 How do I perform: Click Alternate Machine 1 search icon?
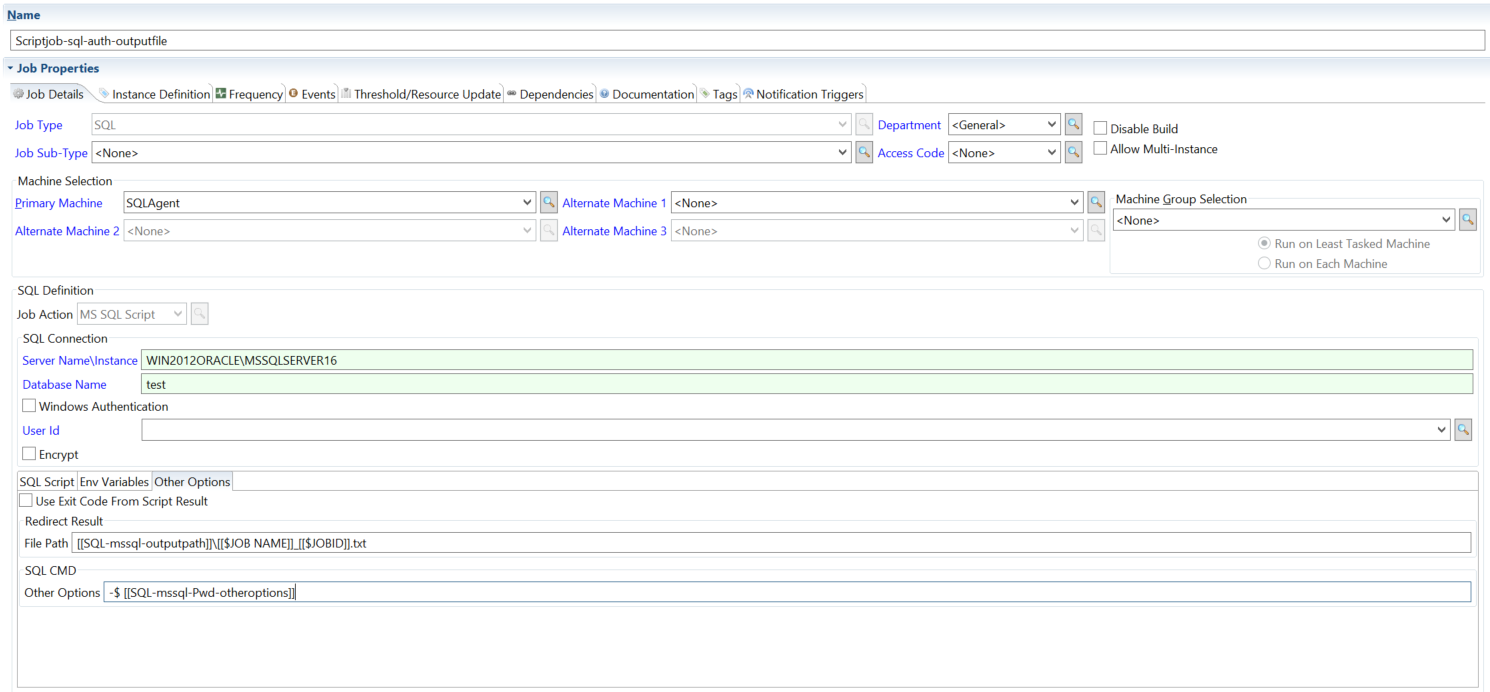1097,203
